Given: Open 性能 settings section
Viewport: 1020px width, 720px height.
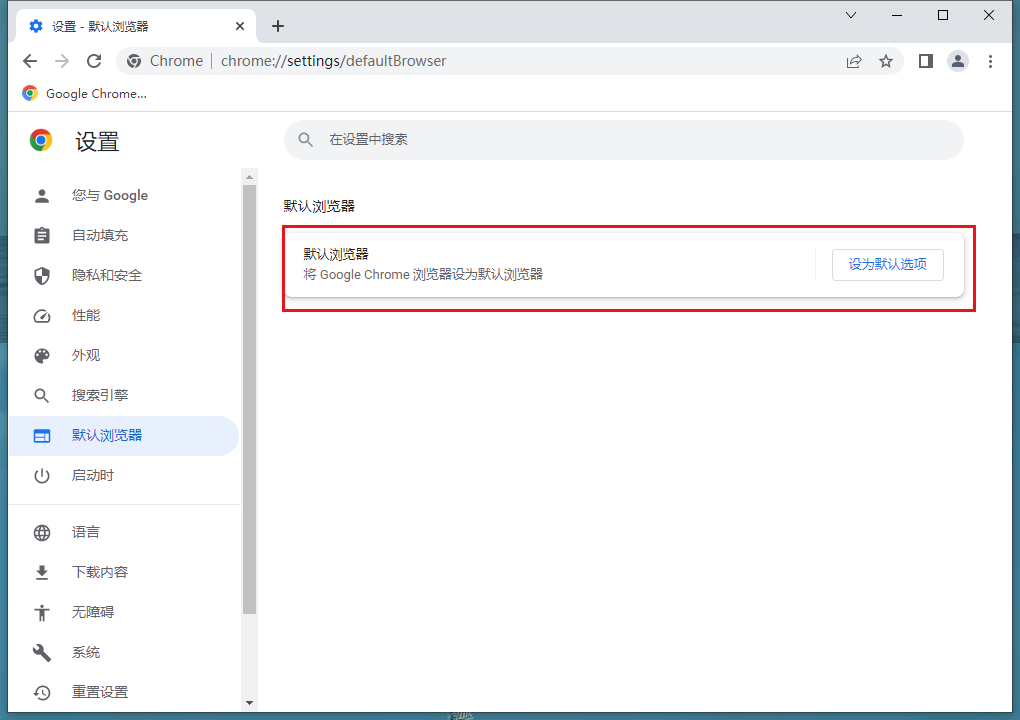Looking at the screenshot, I should [124, 315].
